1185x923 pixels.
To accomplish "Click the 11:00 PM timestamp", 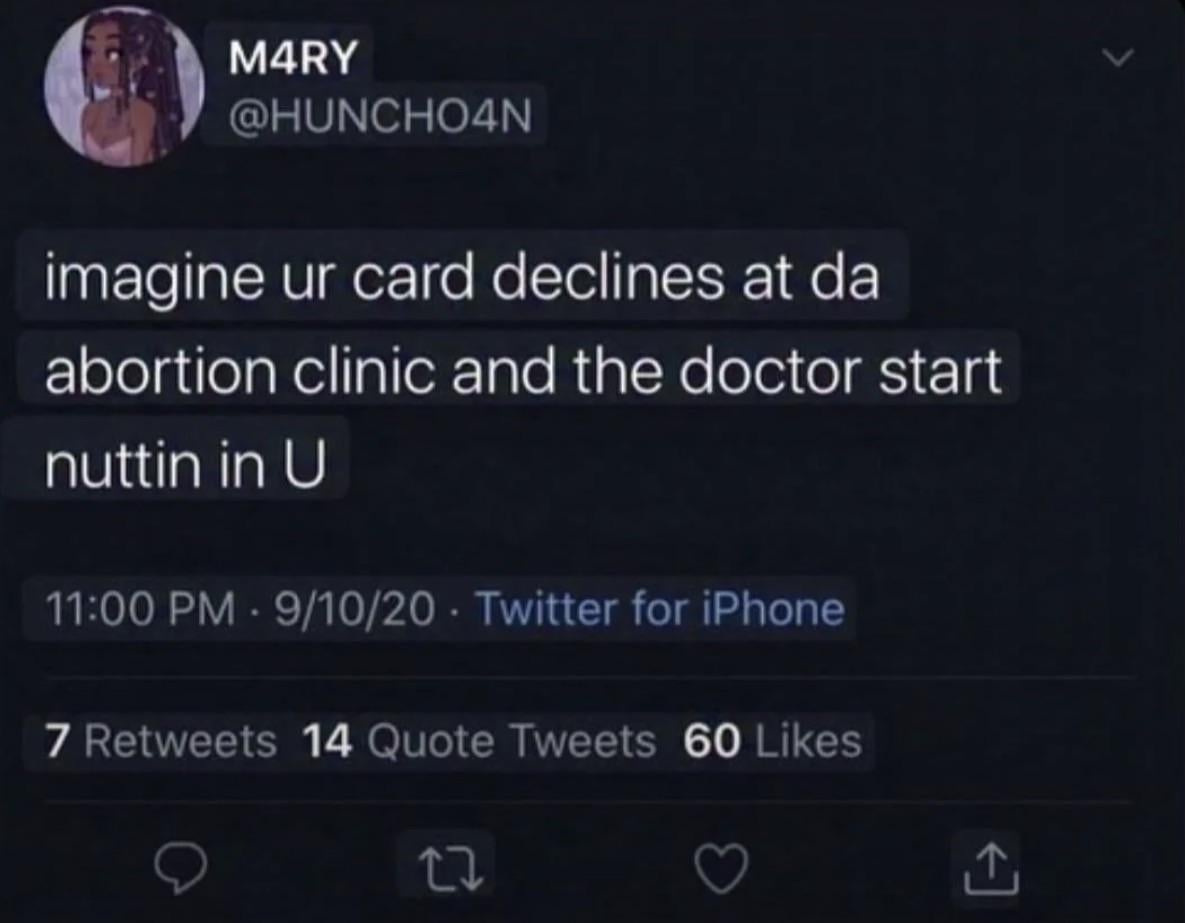I will (x=141, y=609).
